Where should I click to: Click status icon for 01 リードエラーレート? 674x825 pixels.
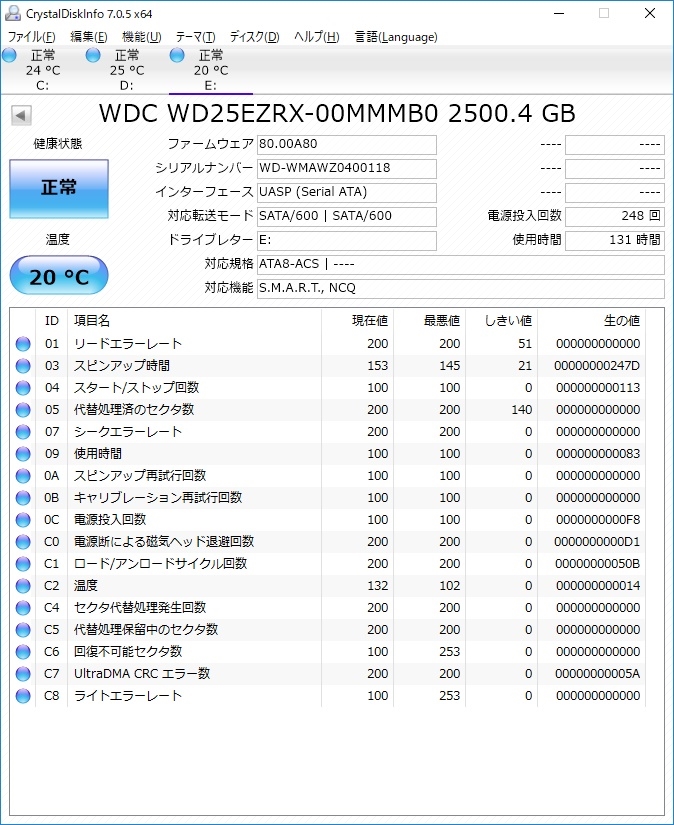(23, 344)
